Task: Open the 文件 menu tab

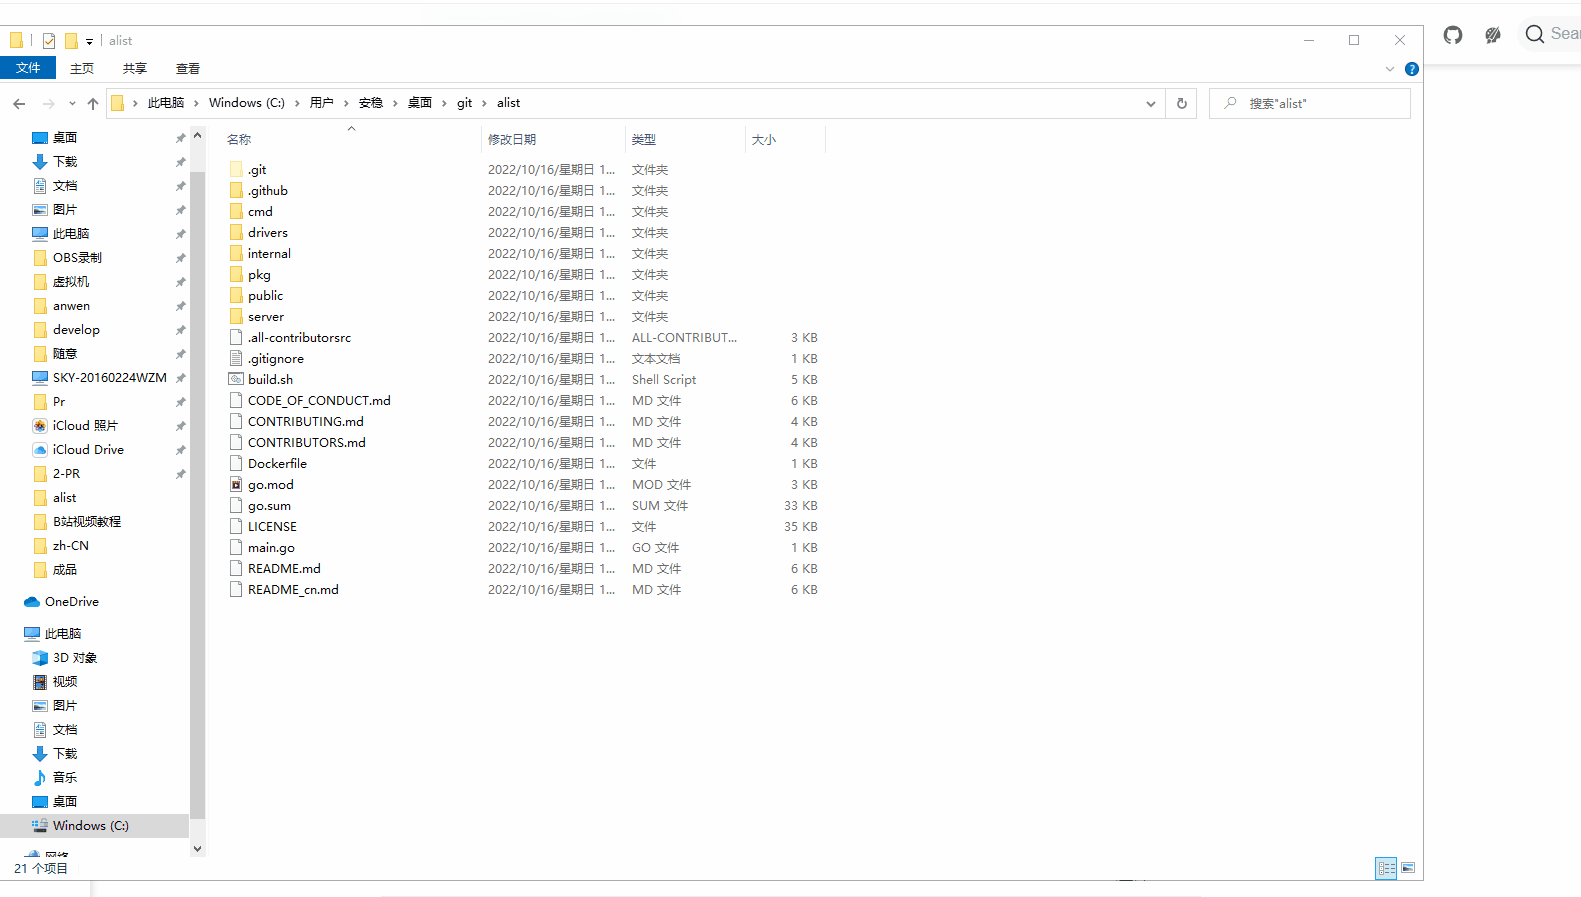Action: tap(28, 68)
